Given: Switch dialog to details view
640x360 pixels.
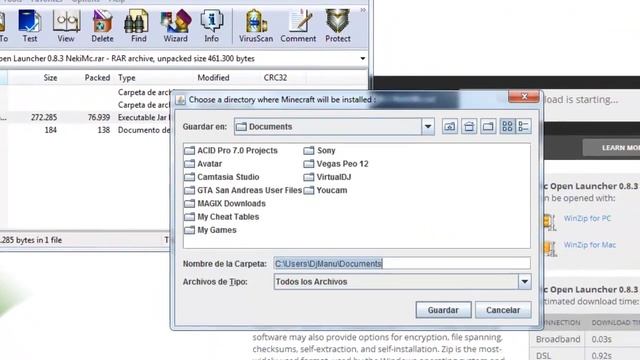Looking at the screenshot, I should tap(523, 127).
